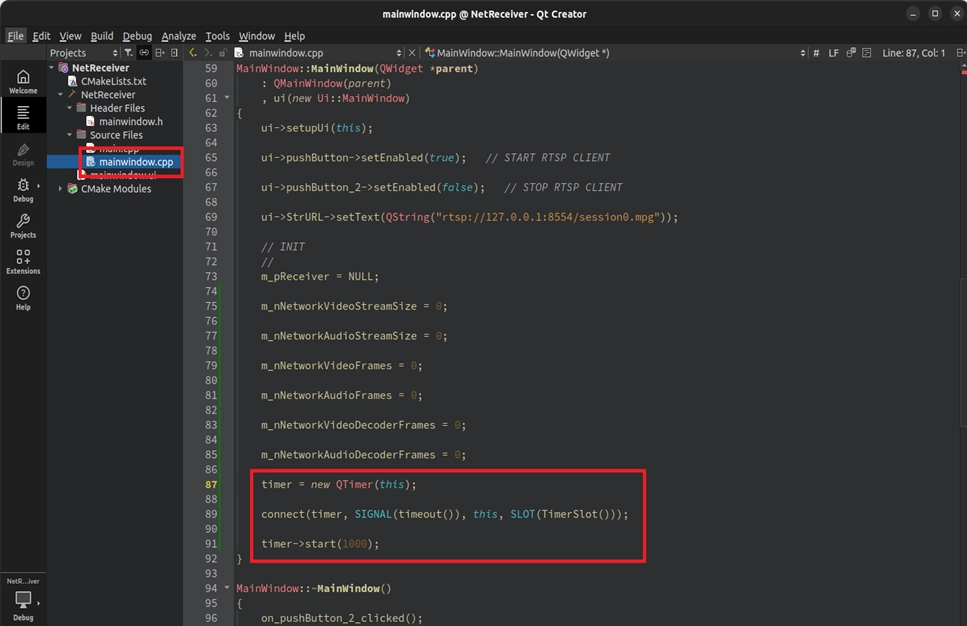The height and width of the screenshot is (626, 967).
Task: Open the File menu
Action: click(x=15, y=36)
